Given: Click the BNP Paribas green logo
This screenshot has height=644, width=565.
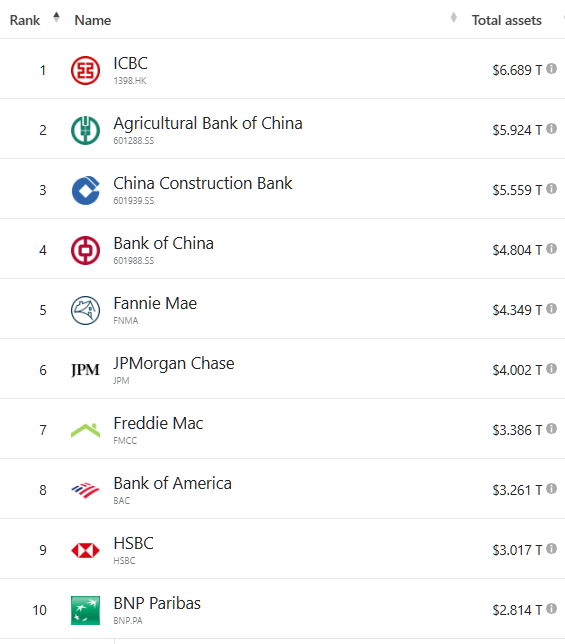Looking at the screenshot, I should point(85,610).
